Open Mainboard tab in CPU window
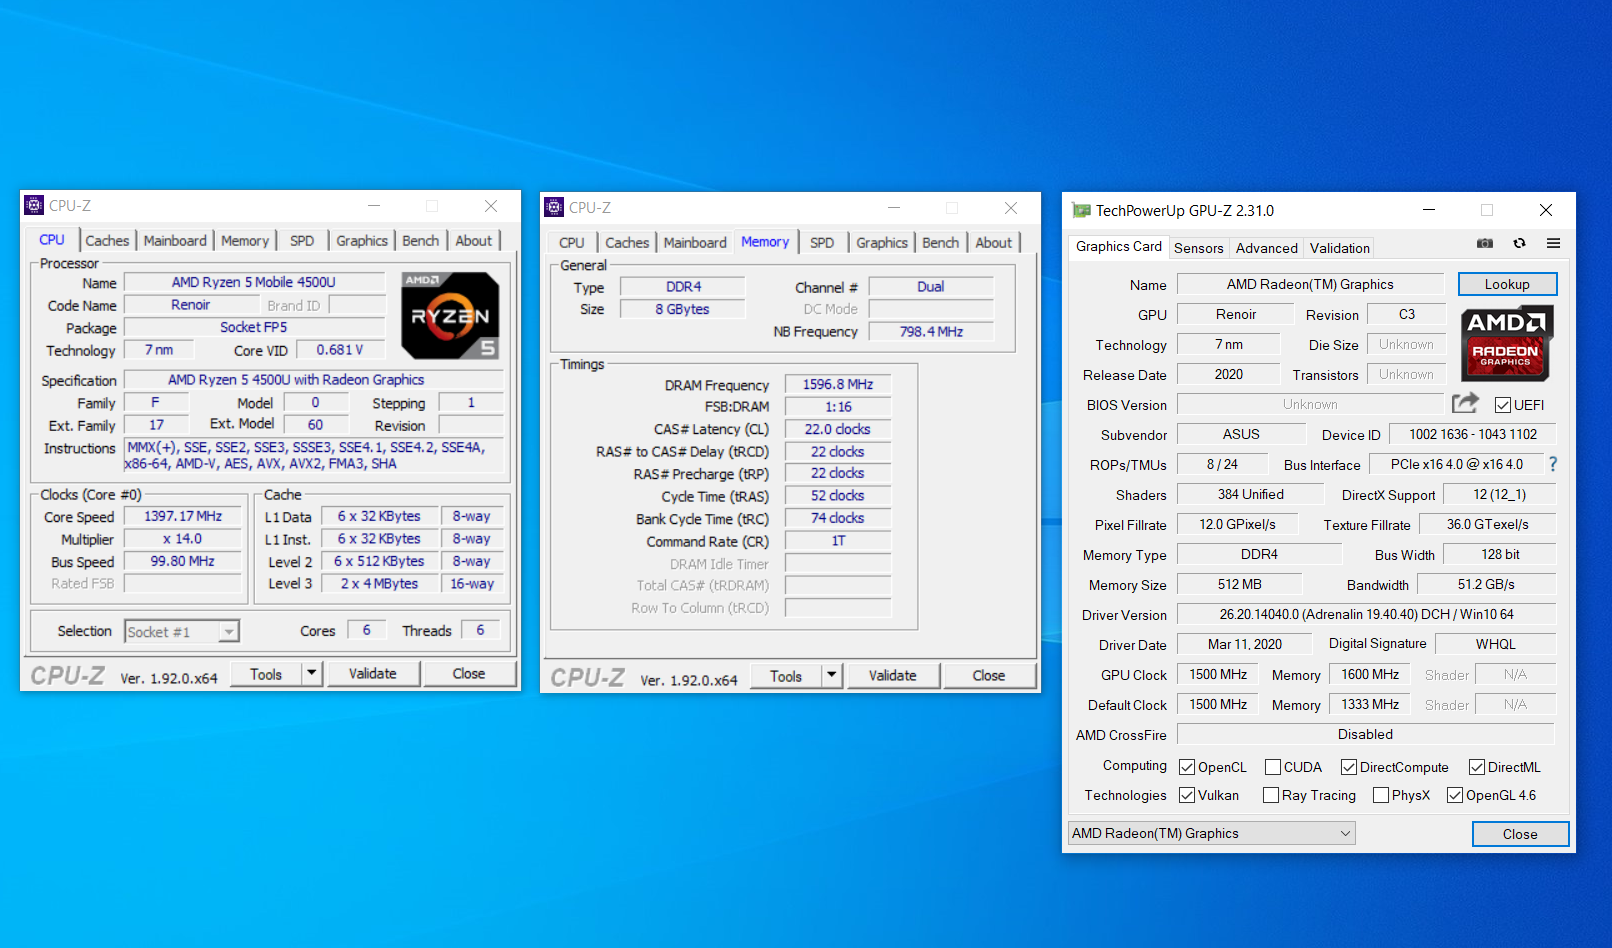This screenshot has width=1612, height=948. click(x=175, y=241)
